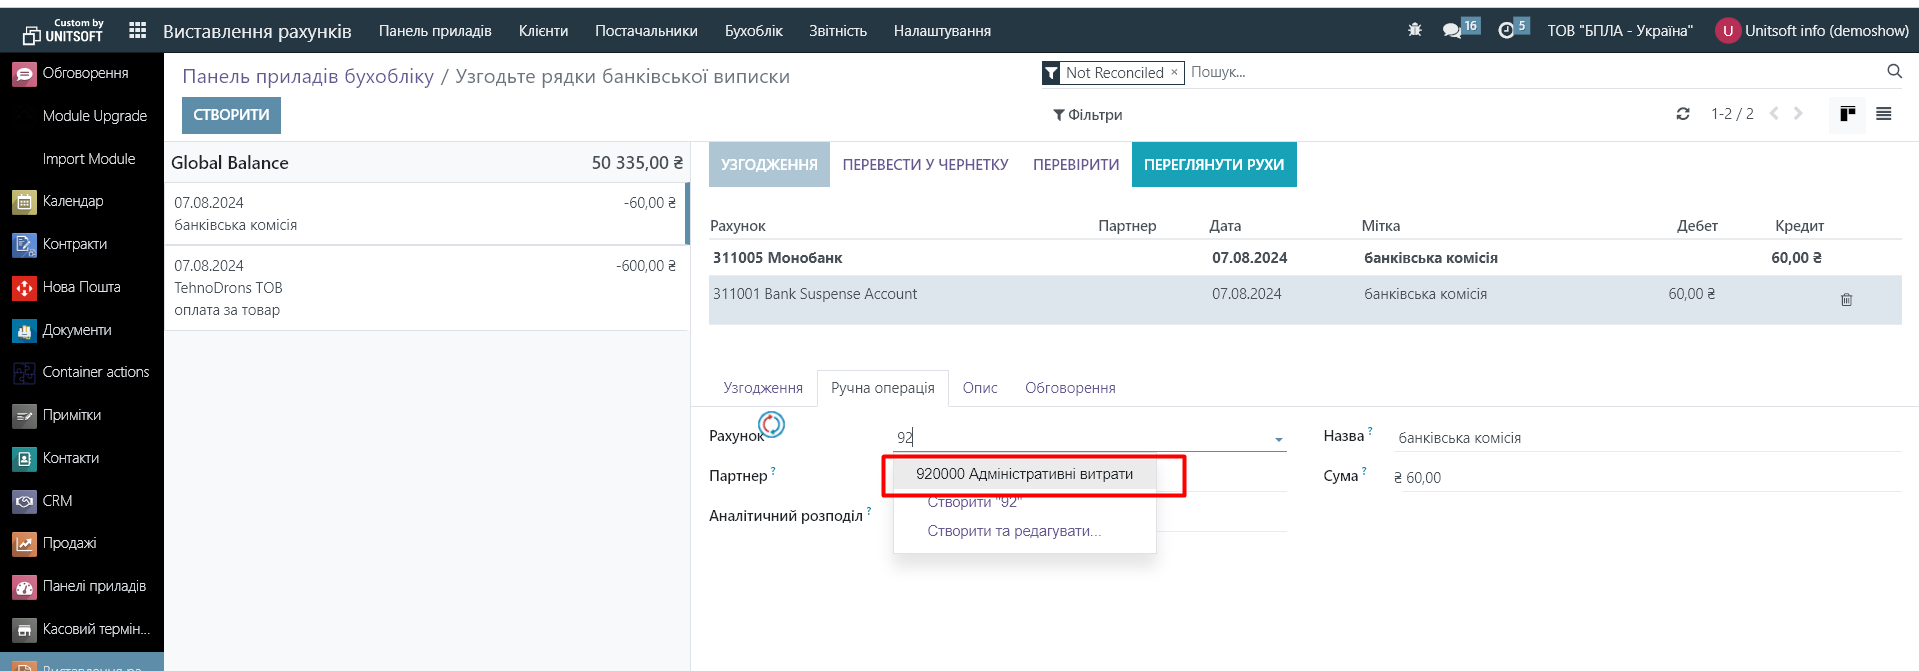This screenshot has width=1919, height=671.
Task: Open the Рахунок field dropdown arrow
Action: (x=1278, y=439)
